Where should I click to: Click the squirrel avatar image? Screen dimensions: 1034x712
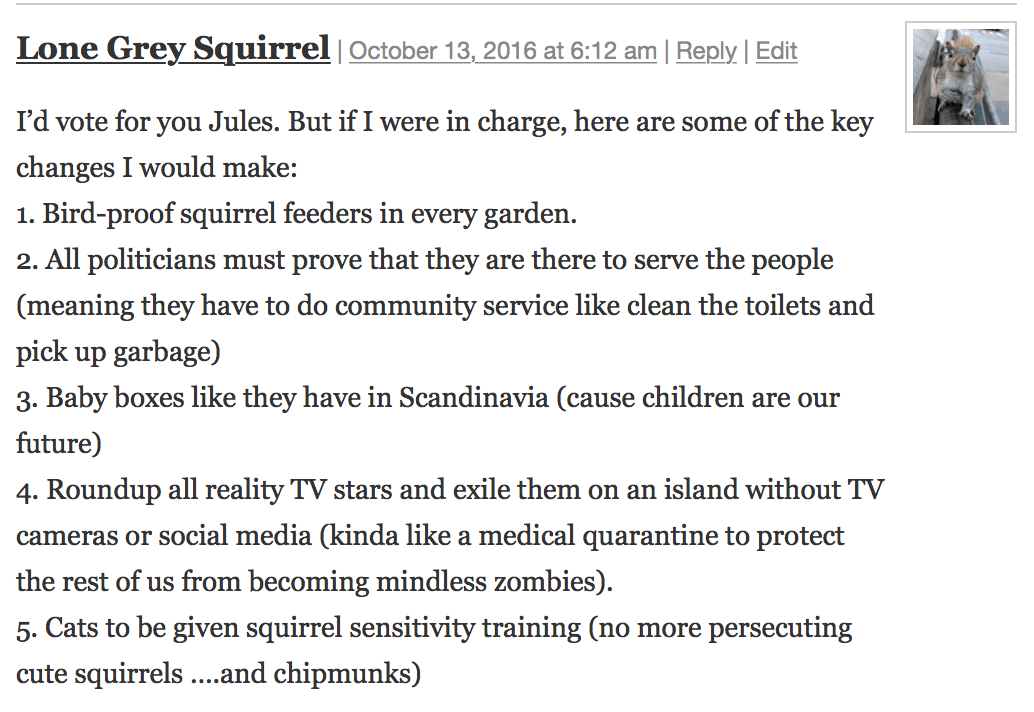point(960,77)
